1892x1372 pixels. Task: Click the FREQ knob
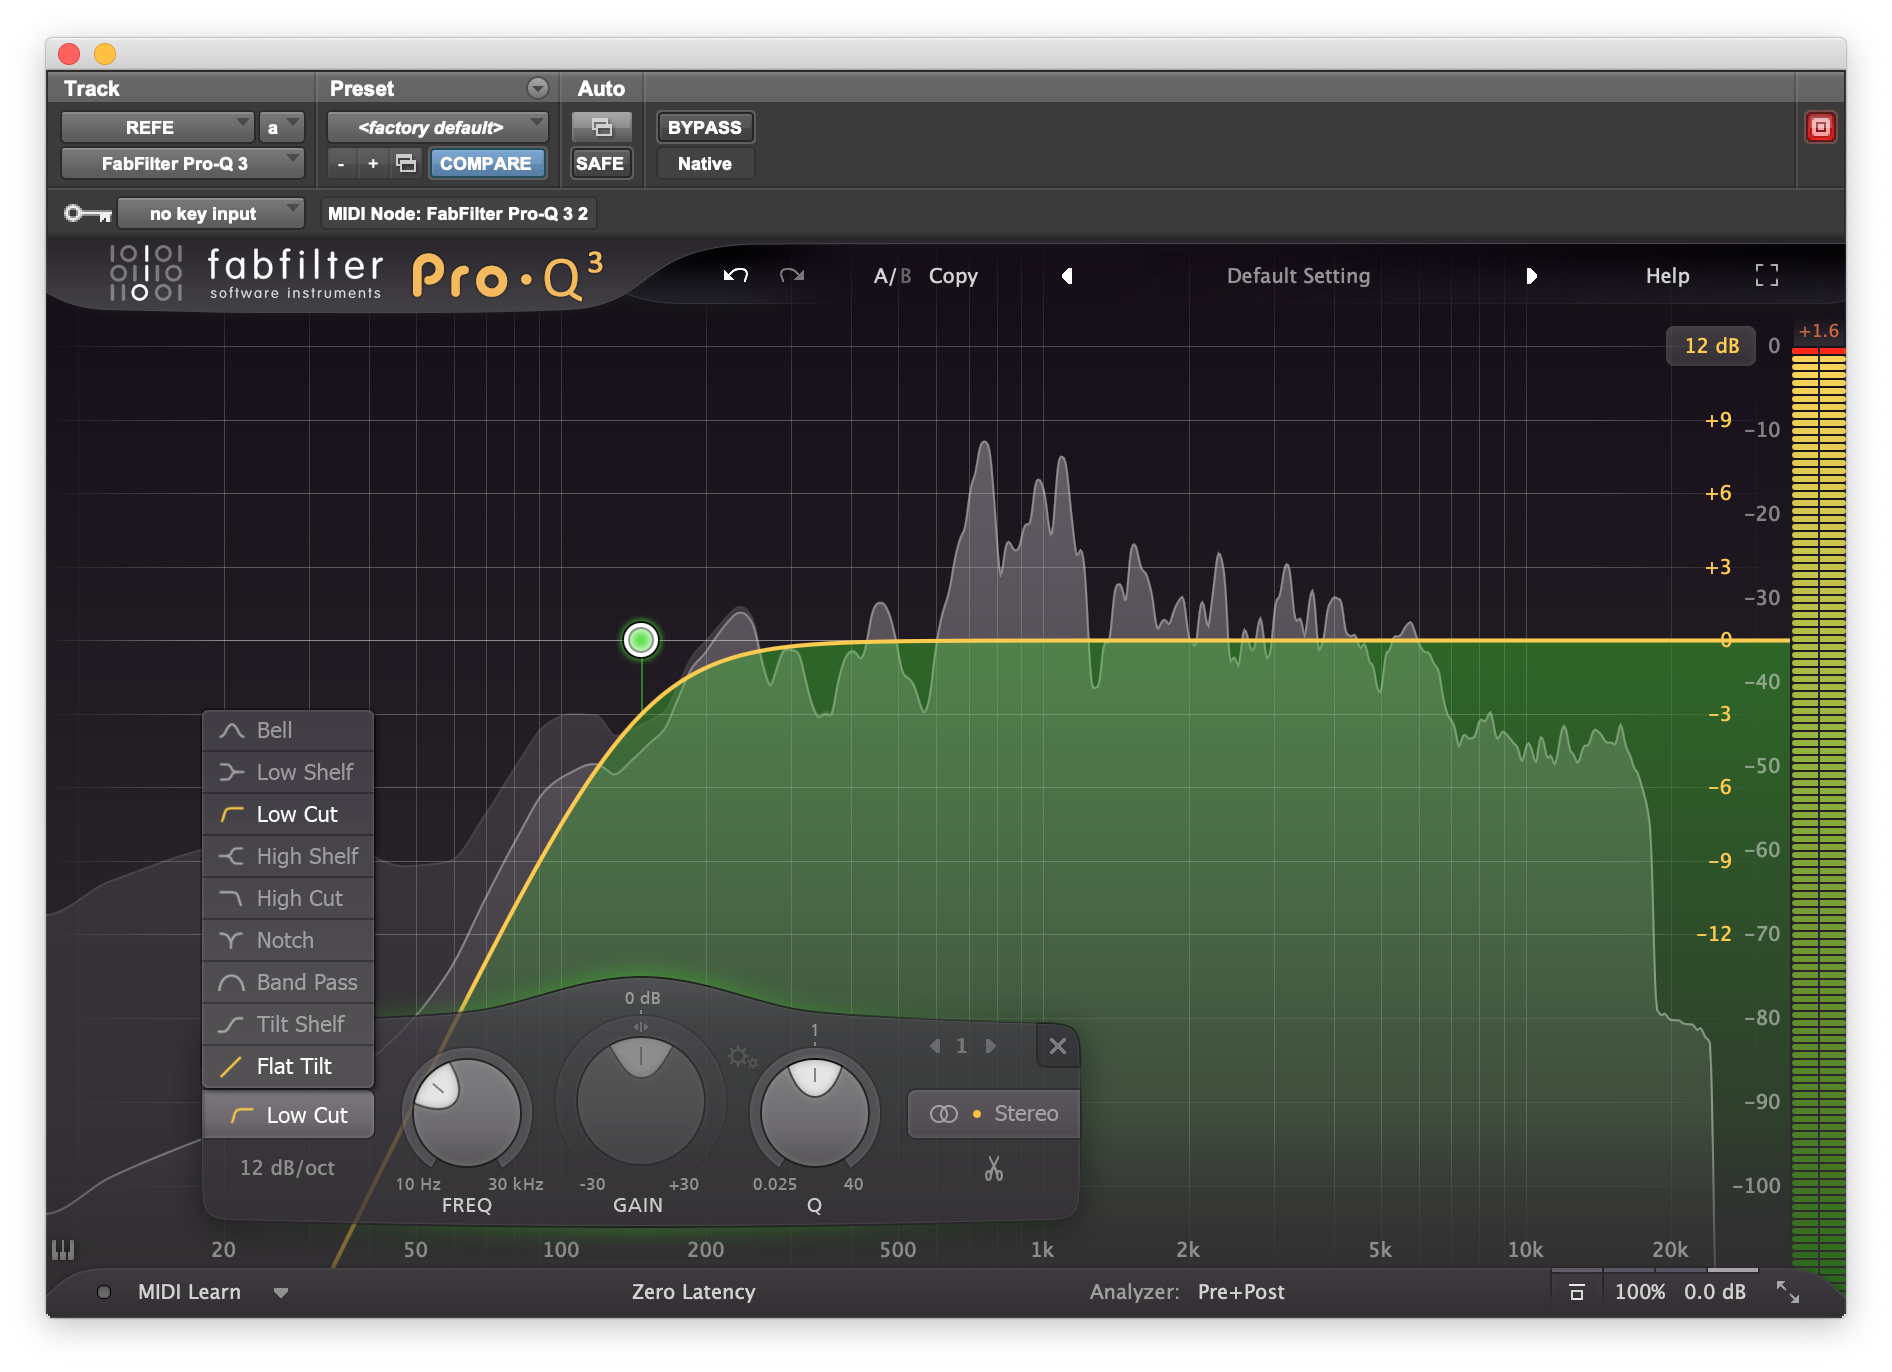pos(466,1111)
